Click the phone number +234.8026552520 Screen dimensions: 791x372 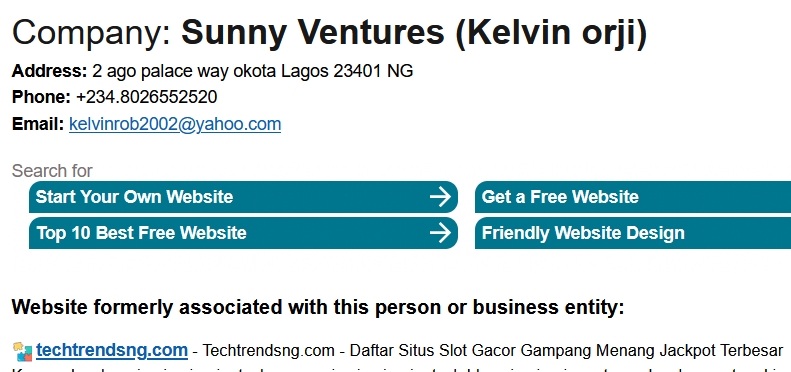tap(146, 97)
